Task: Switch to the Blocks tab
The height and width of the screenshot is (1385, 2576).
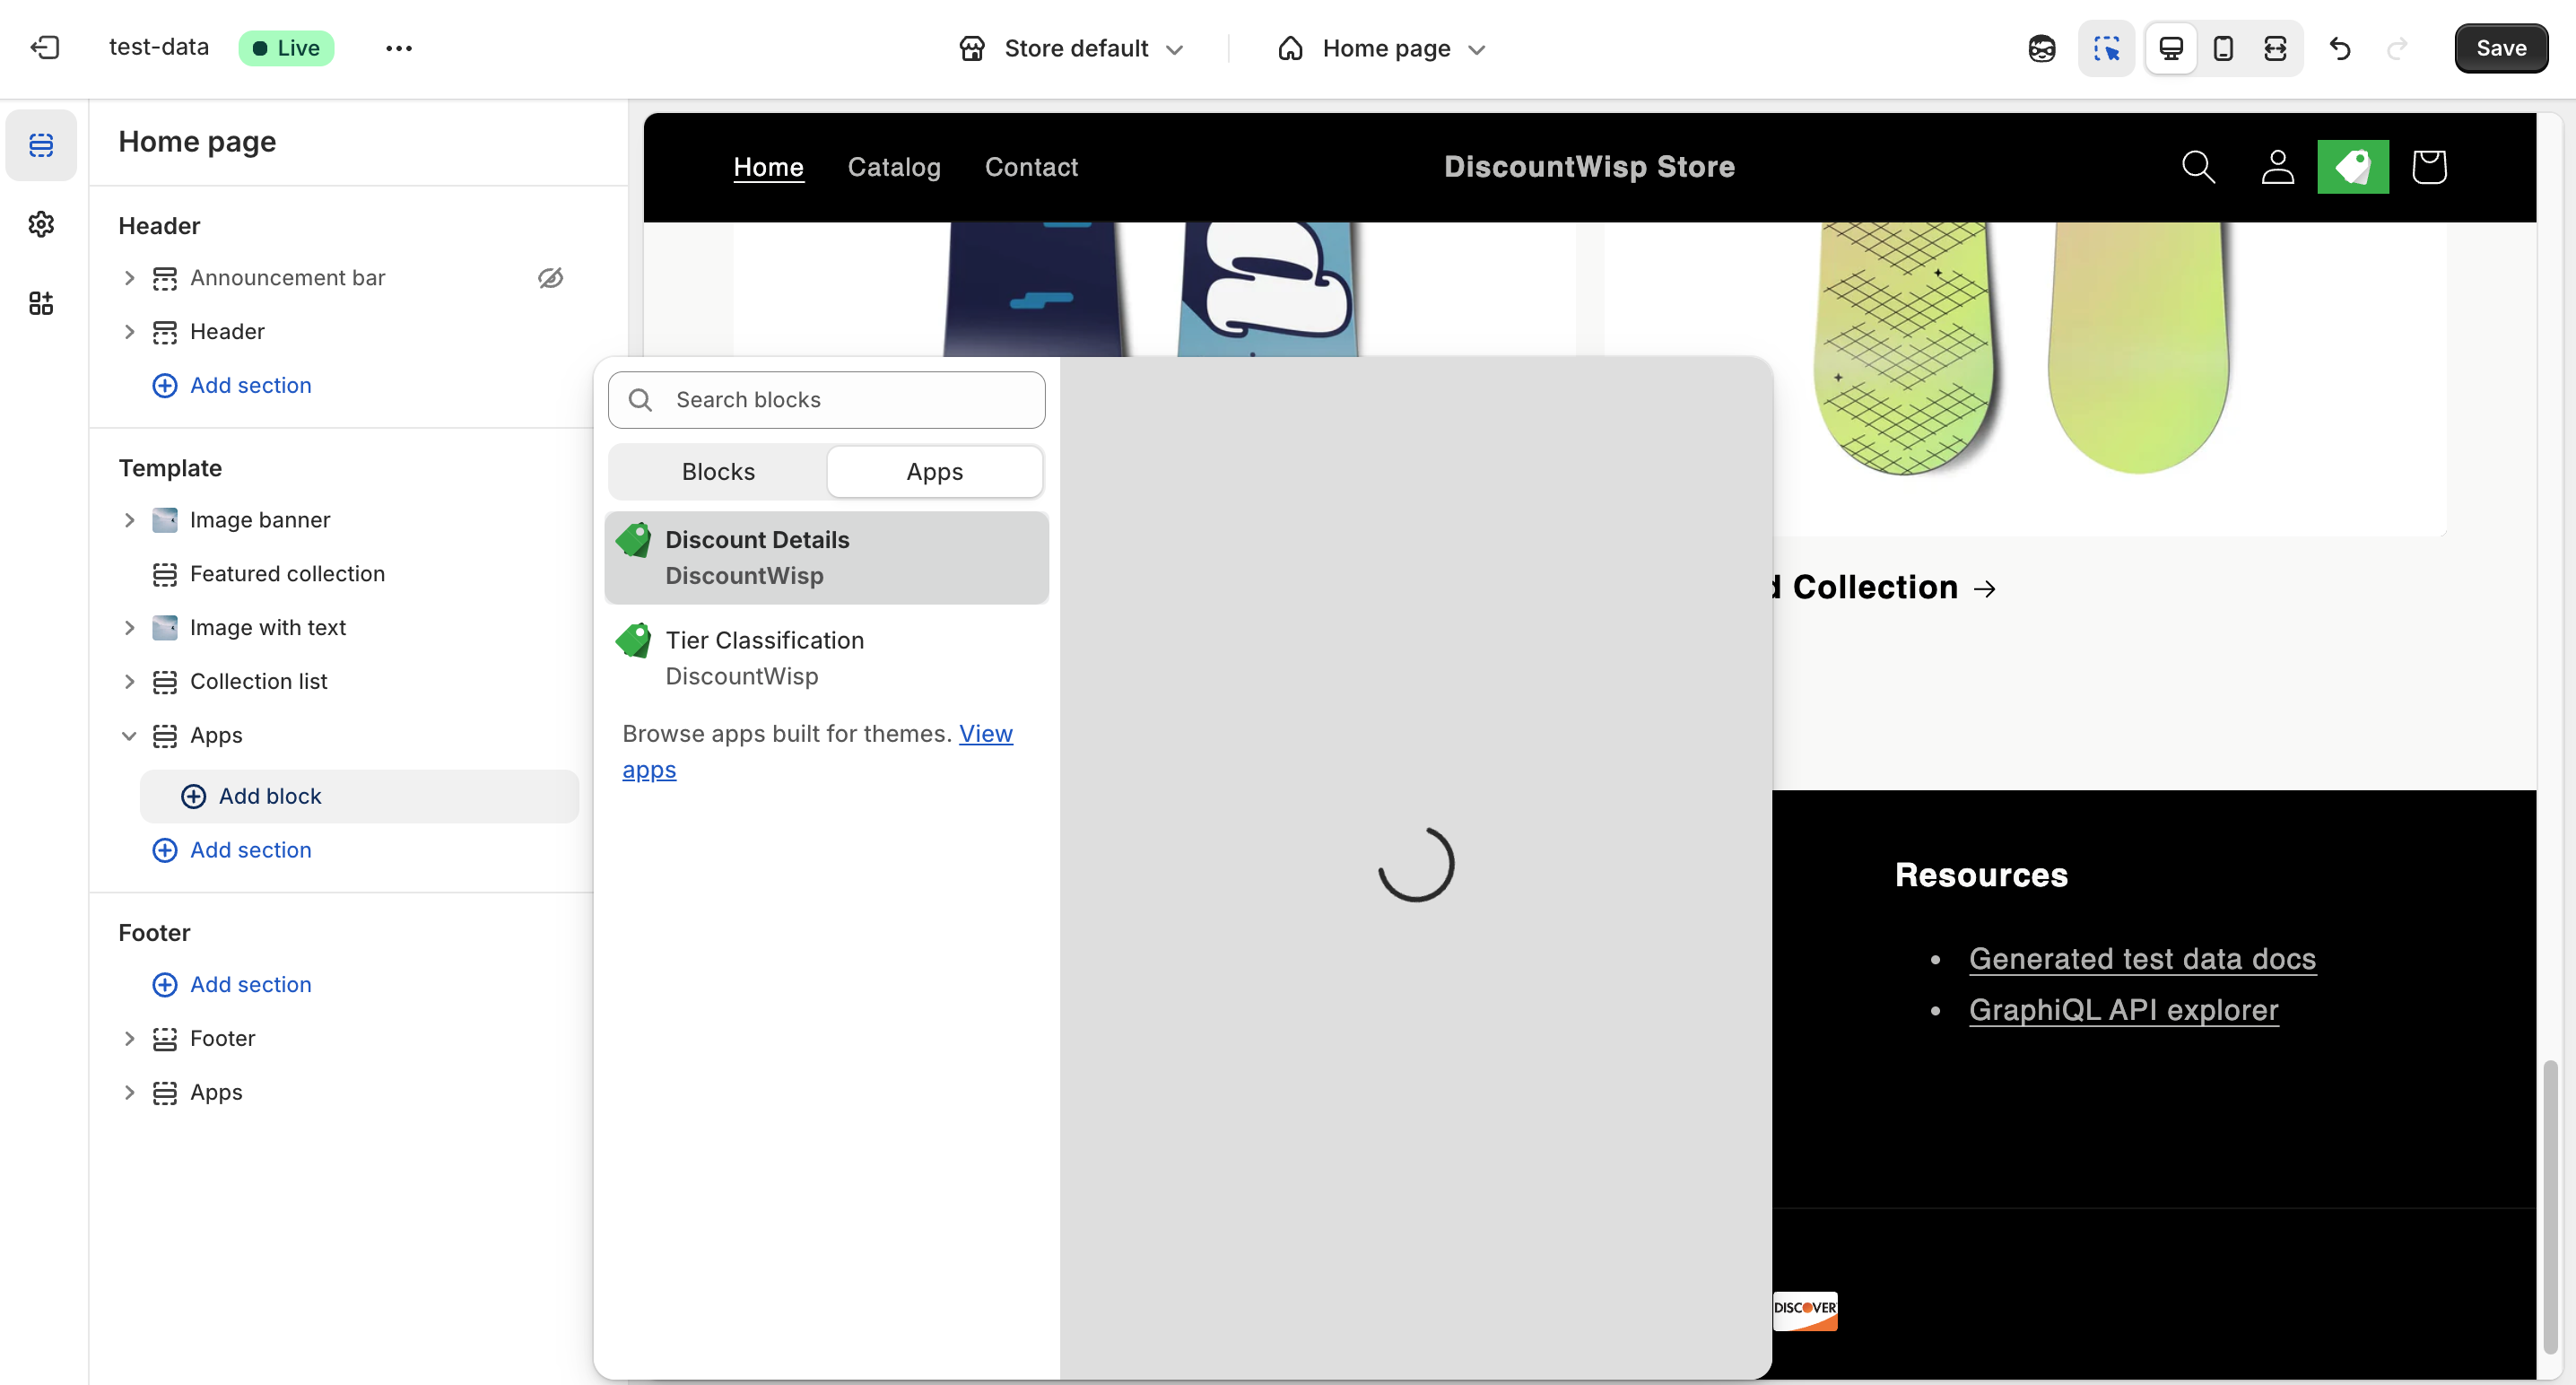Action: tap(718, 472)
